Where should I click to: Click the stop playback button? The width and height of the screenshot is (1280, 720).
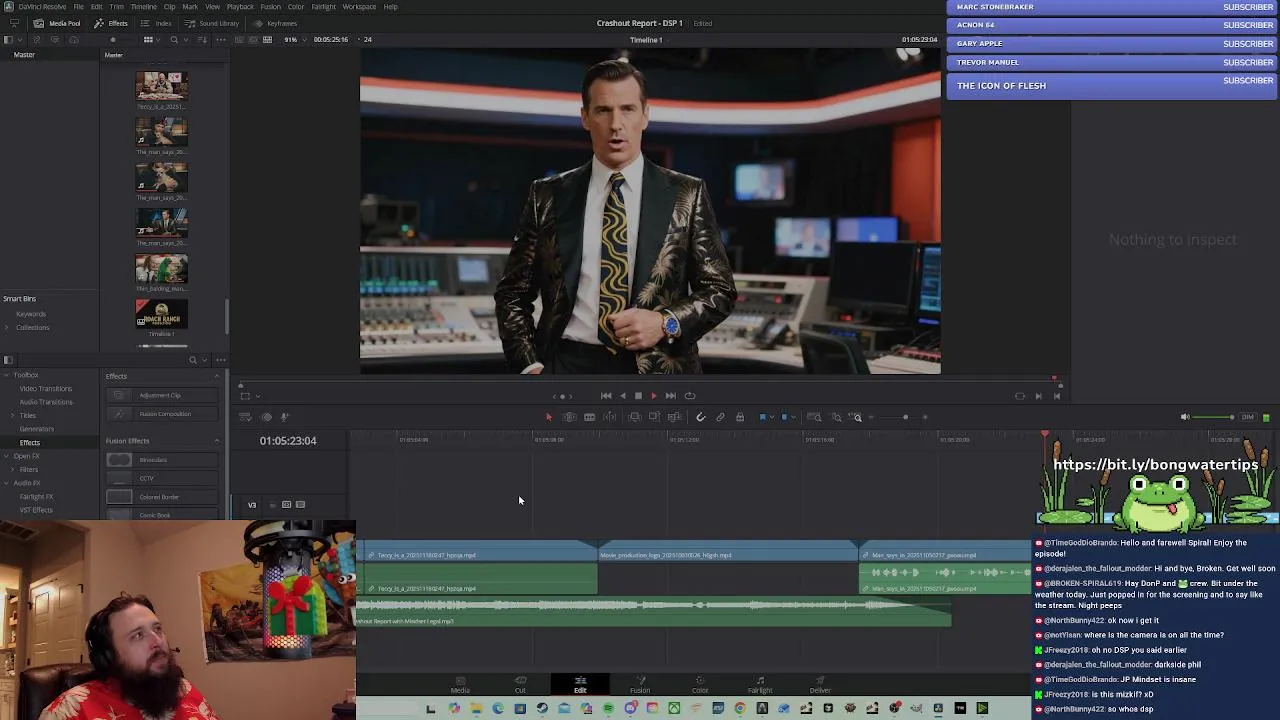tap(638, 396)
